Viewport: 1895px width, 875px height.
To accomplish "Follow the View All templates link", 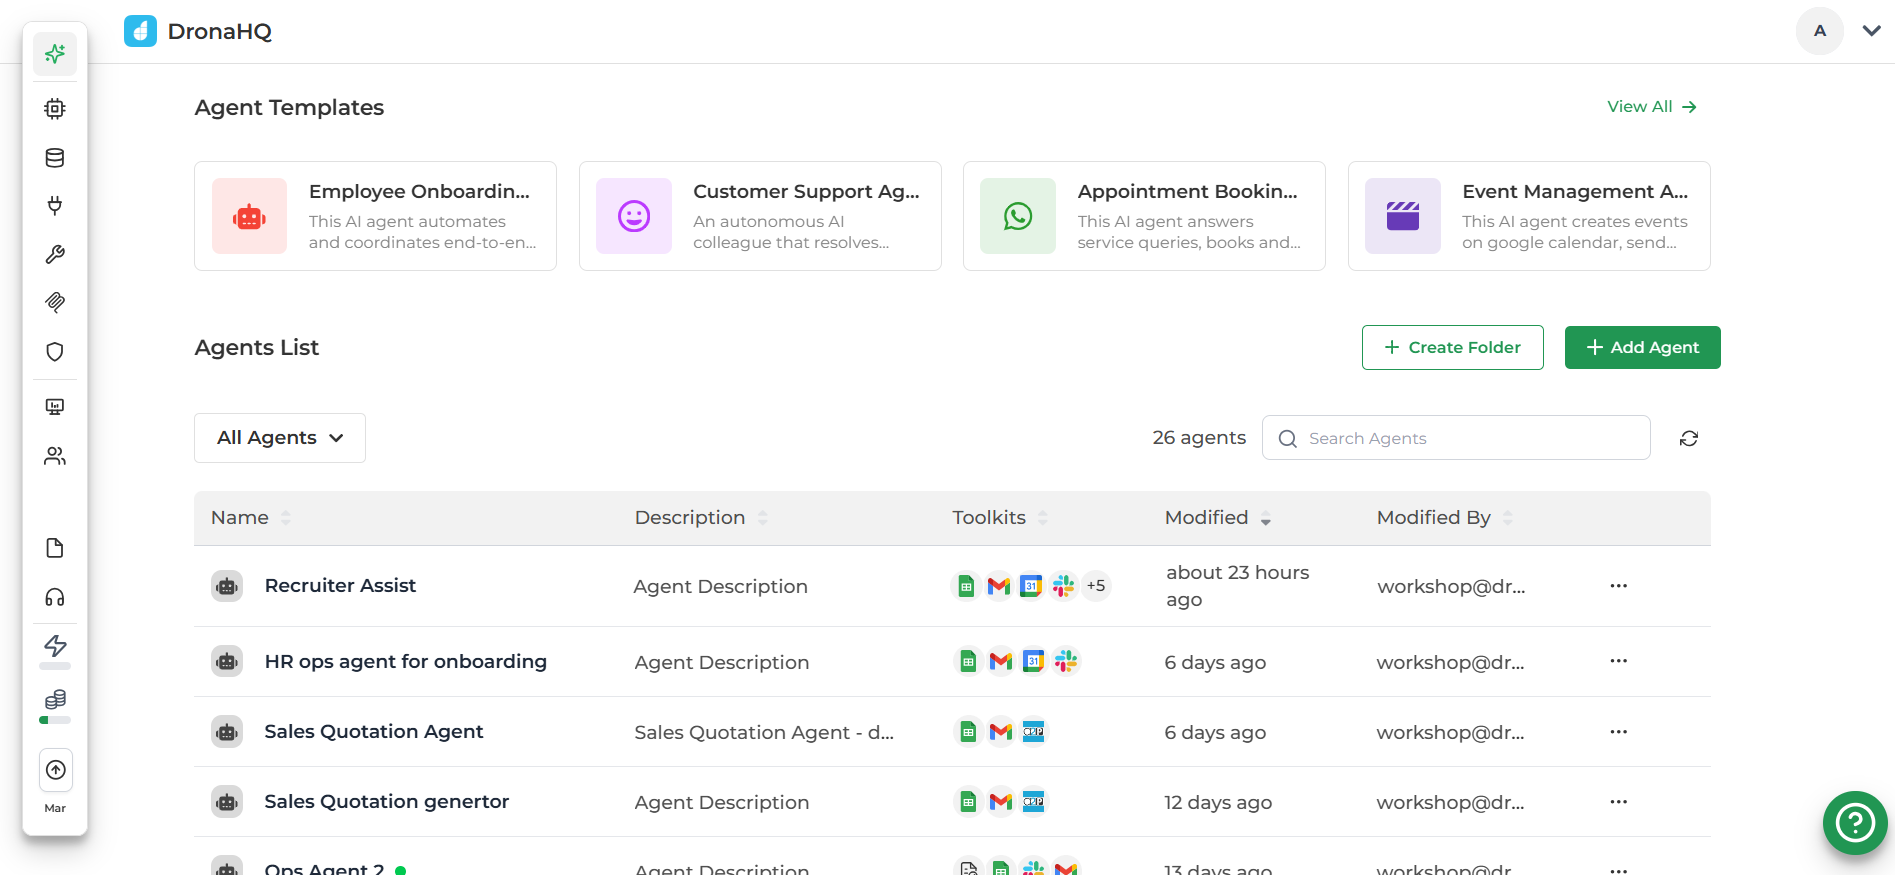I will pyautogui.click(x=1652, y=107).
